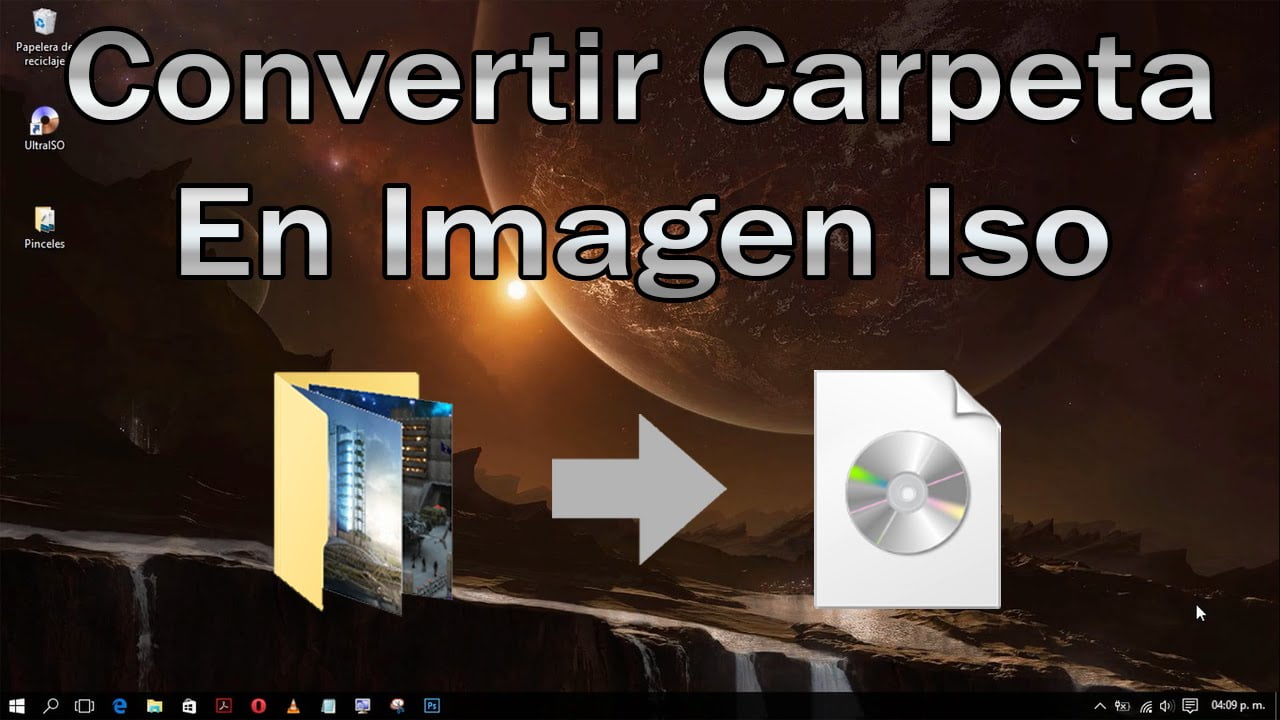Viewport: 1280px width, 720px height.
Task: Launch Microsoft Edge from the taskbar
Action: [x=119, y=705]
